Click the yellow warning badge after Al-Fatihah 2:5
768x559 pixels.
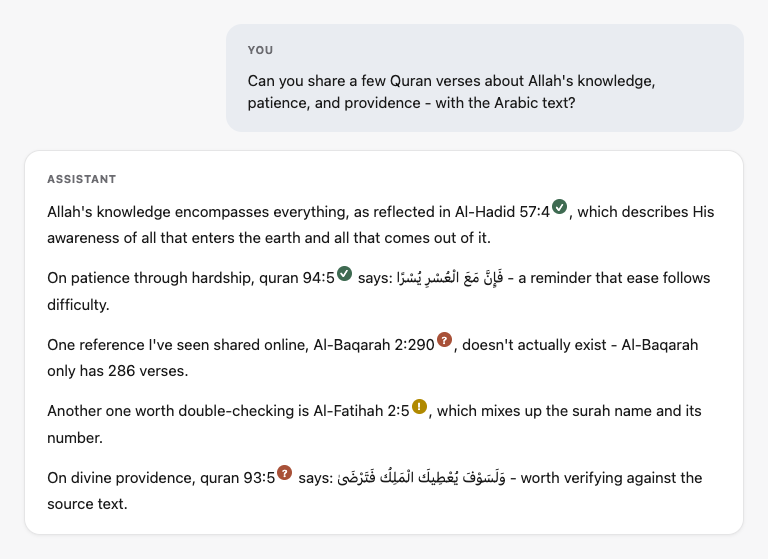coord(419,406)
